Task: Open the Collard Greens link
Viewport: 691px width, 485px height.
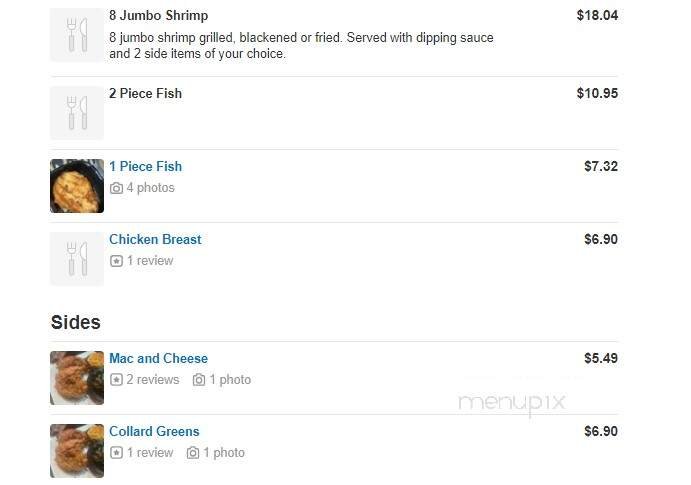Action: pyautogui.click(x=154, y=432)
